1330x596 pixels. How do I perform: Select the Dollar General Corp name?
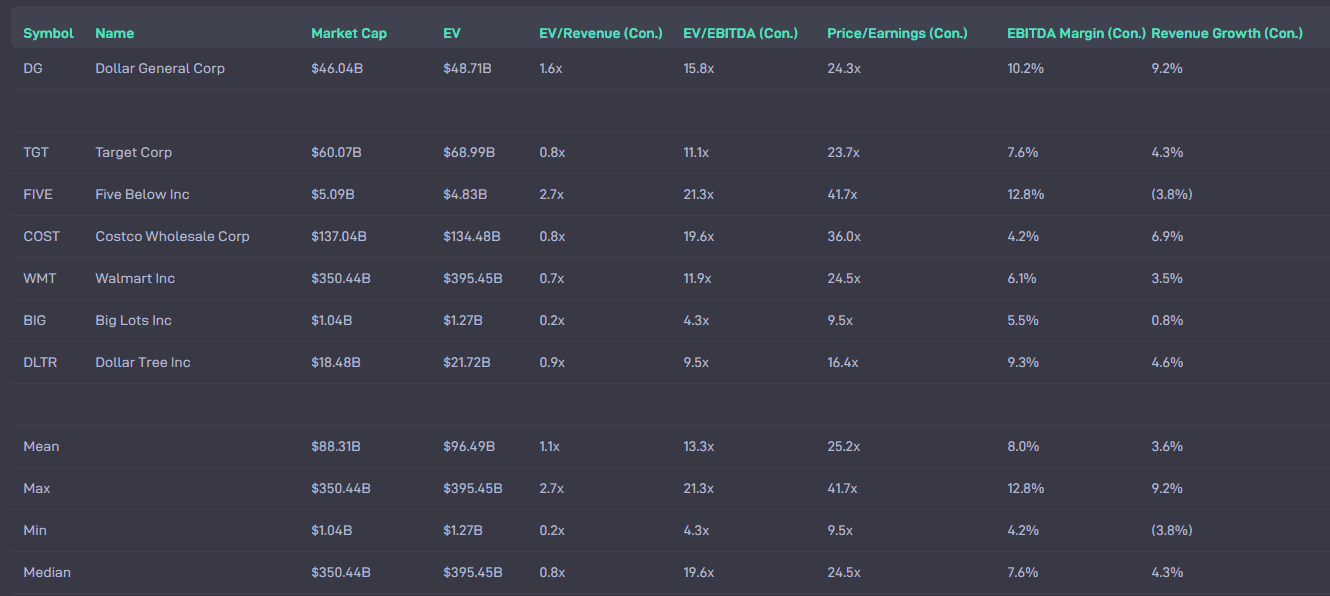tap(160, 68)
